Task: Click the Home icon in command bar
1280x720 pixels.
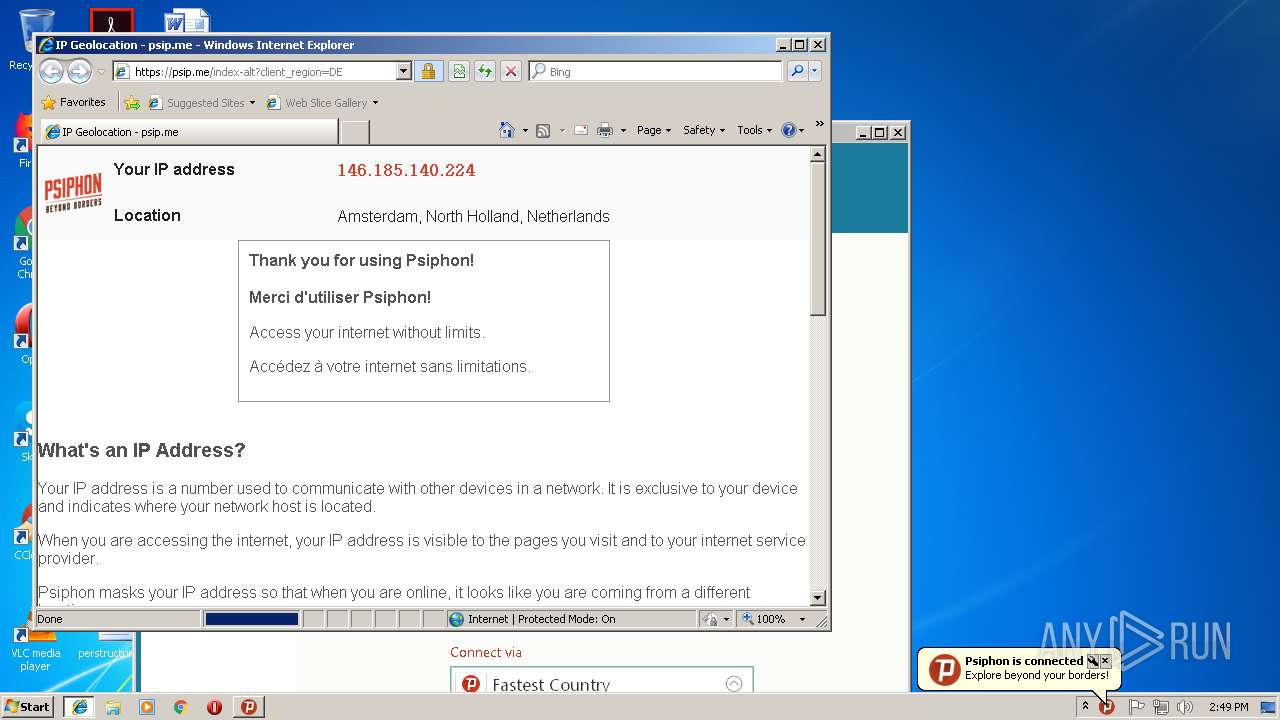Action: [507, 130]
